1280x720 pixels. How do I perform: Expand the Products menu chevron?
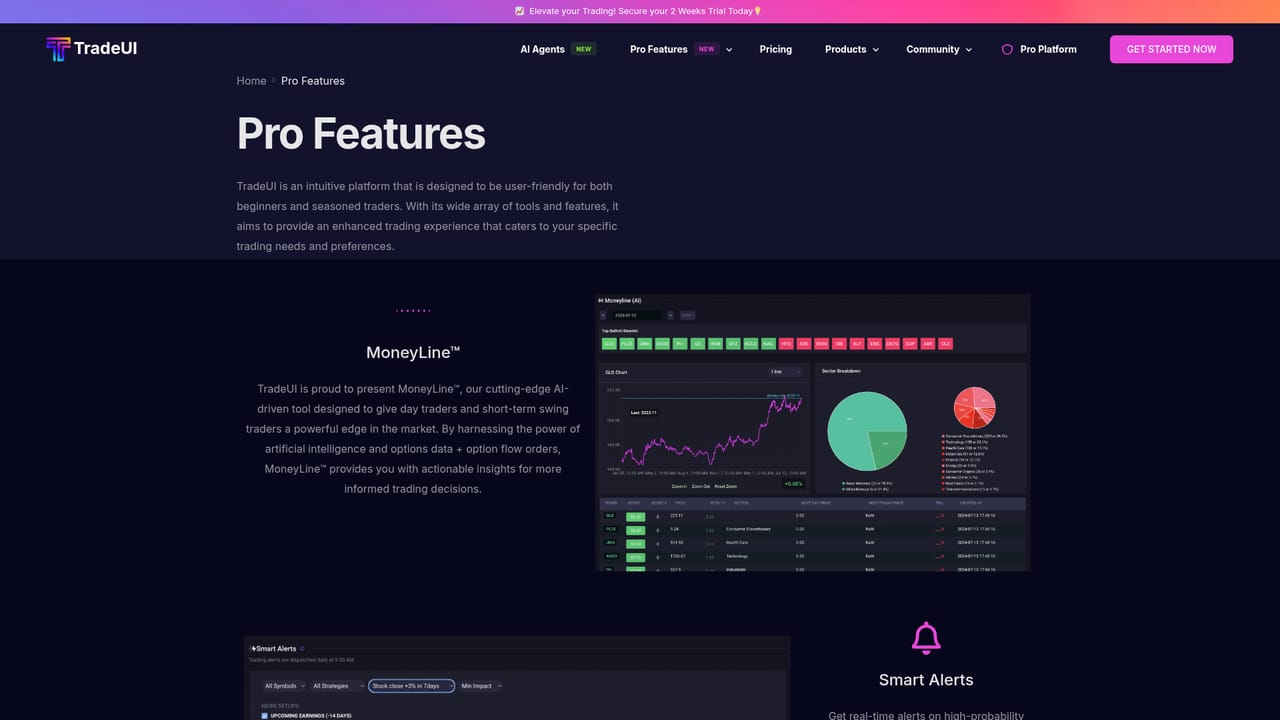coord(876,50)
